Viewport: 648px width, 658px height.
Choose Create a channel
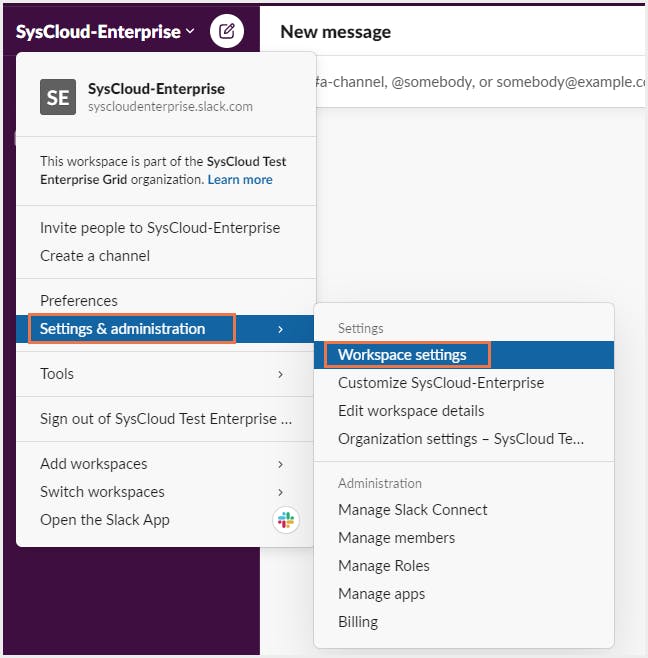[95, 256]
